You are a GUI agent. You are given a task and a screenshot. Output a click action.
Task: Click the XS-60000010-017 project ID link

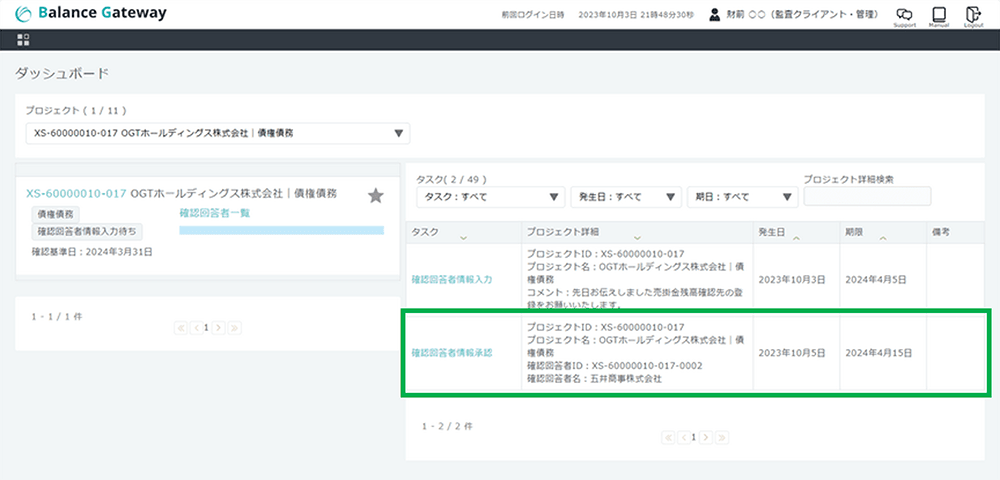point(76,193)
